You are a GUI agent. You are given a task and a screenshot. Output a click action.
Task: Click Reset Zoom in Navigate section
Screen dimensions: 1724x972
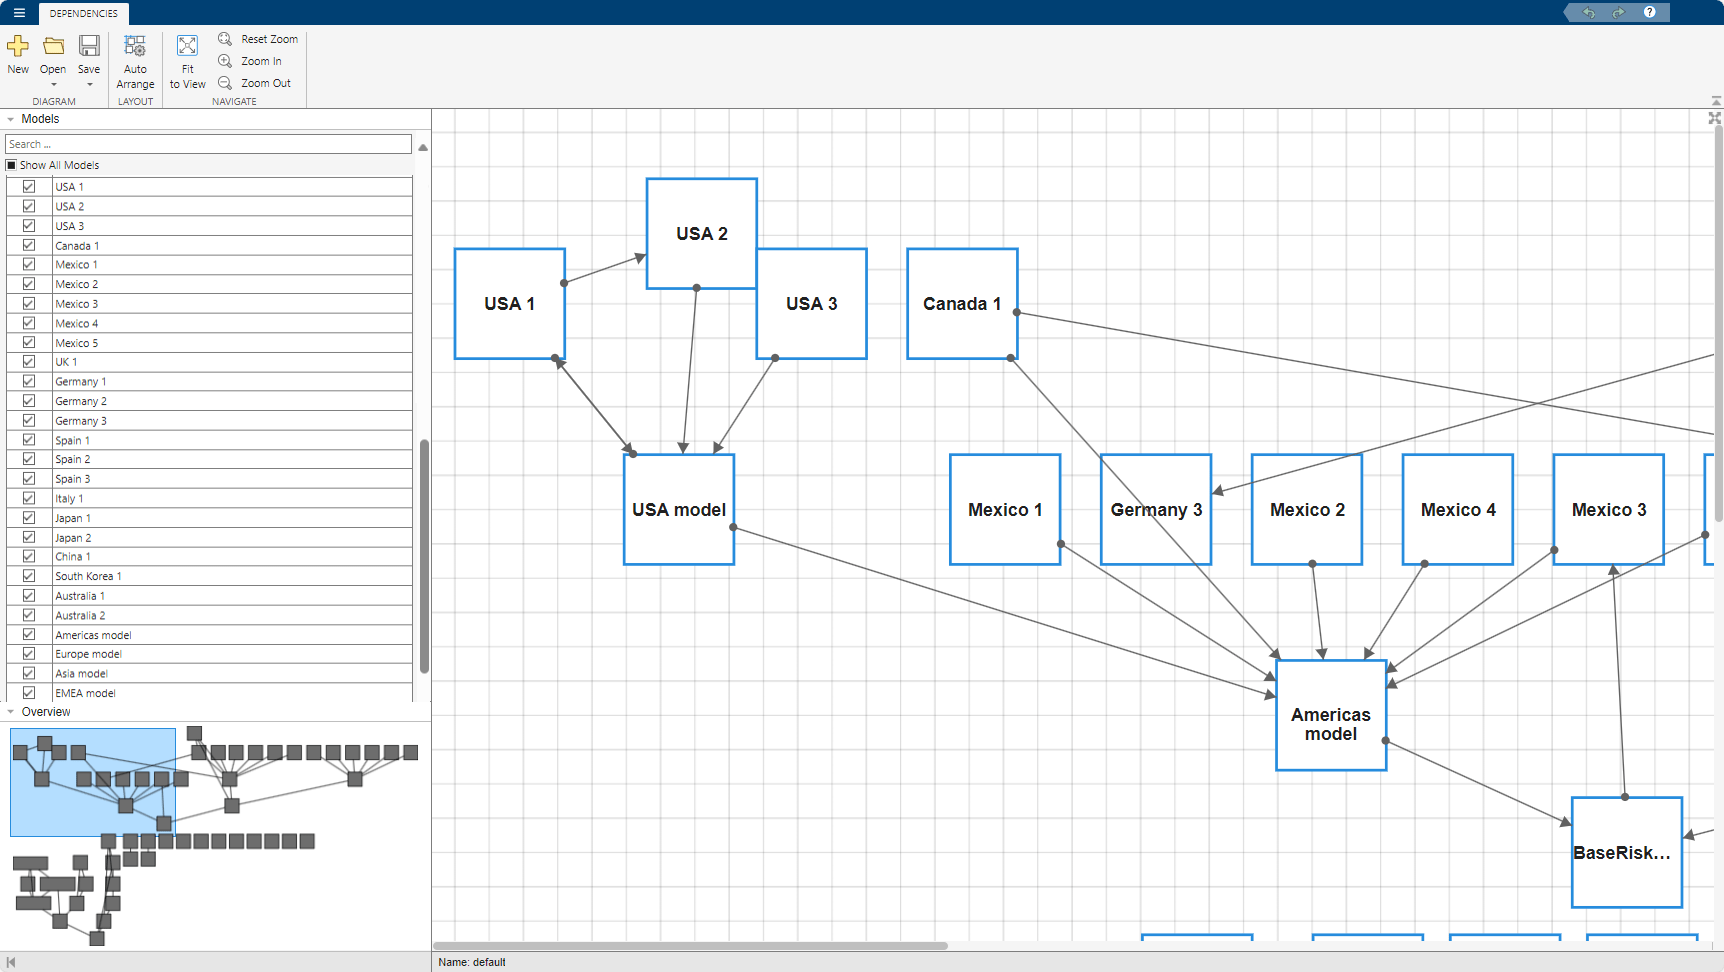click(x=258, y=39)
